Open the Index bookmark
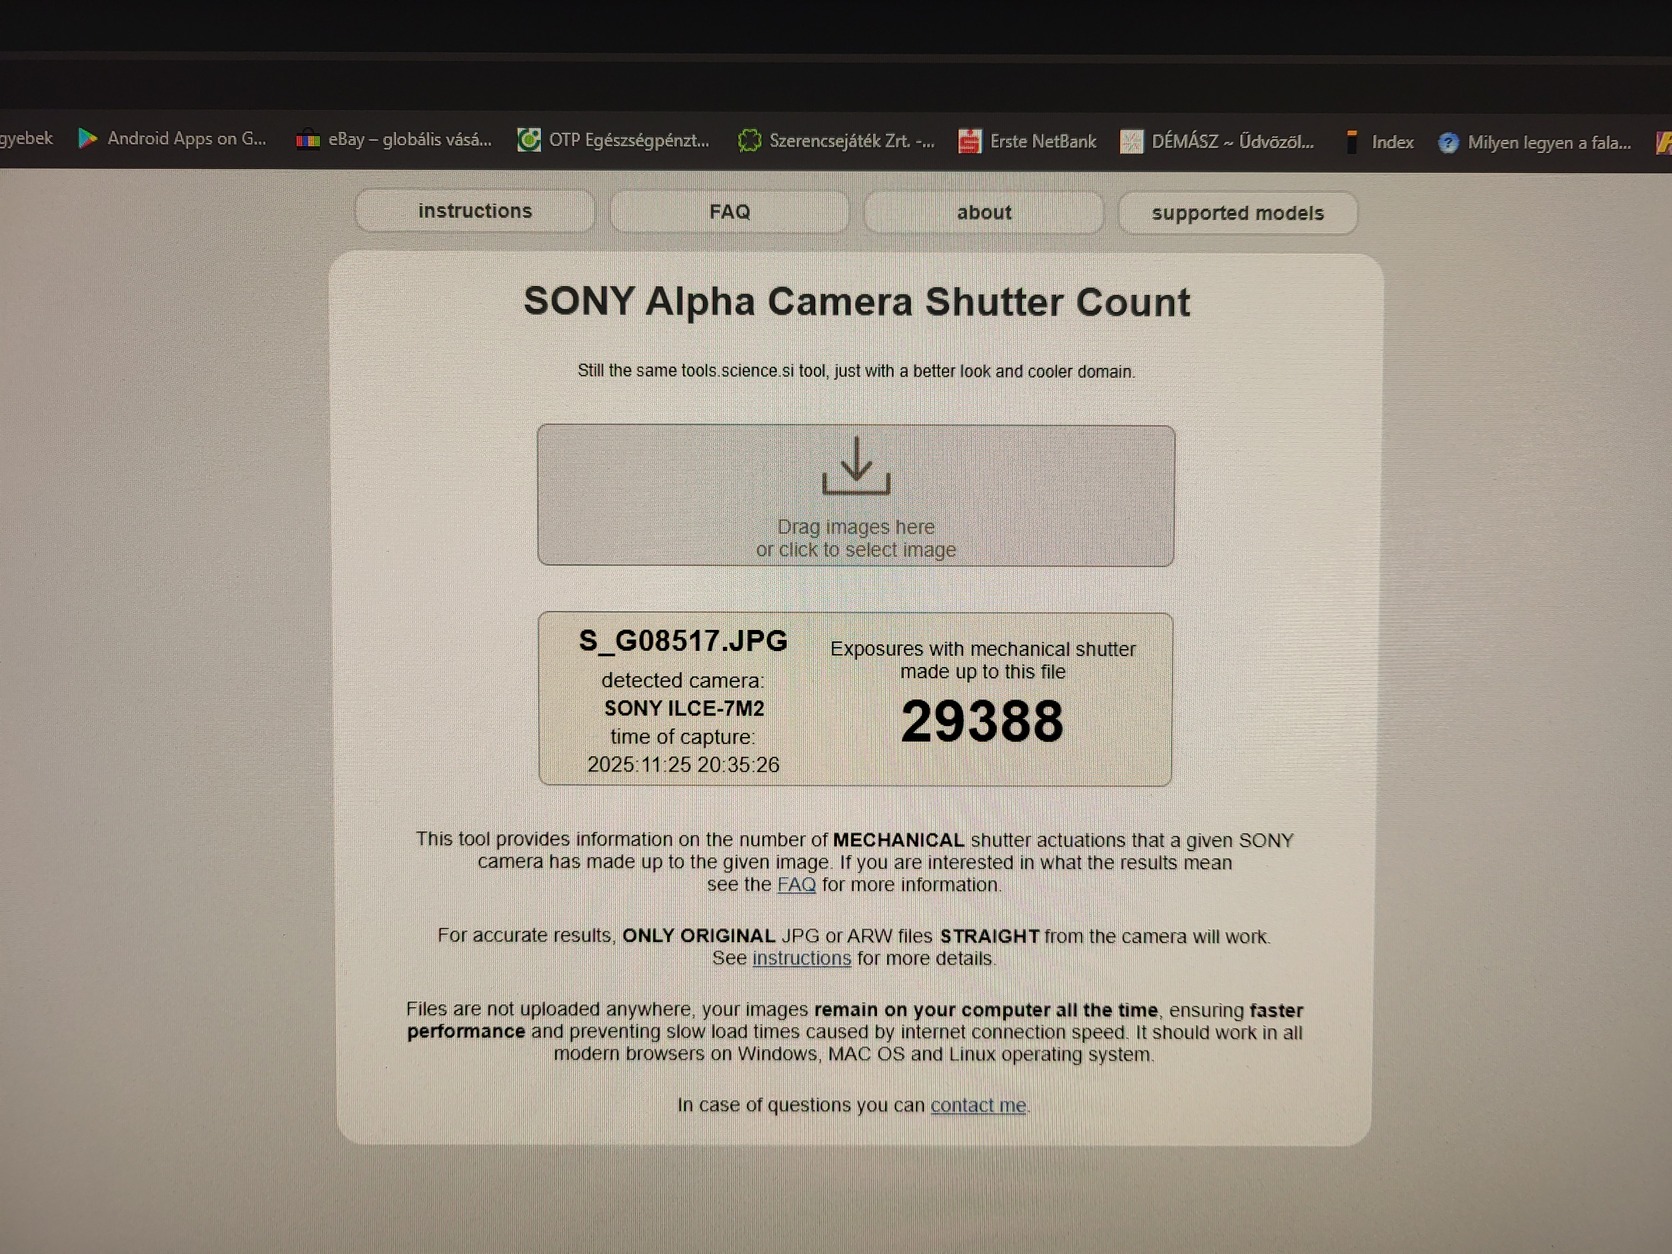This screenshot has width=1672, height=1254. [x=1379, y=142]
